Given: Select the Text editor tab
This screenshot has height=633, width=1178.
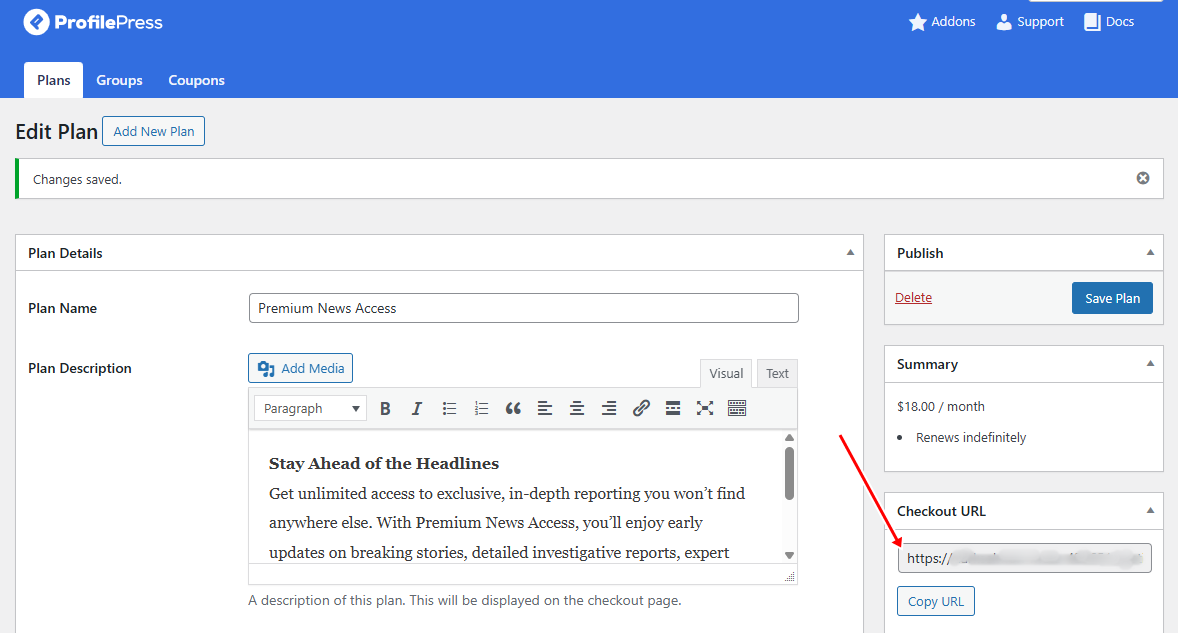Looking at the screenshot, I should (778, 373).
